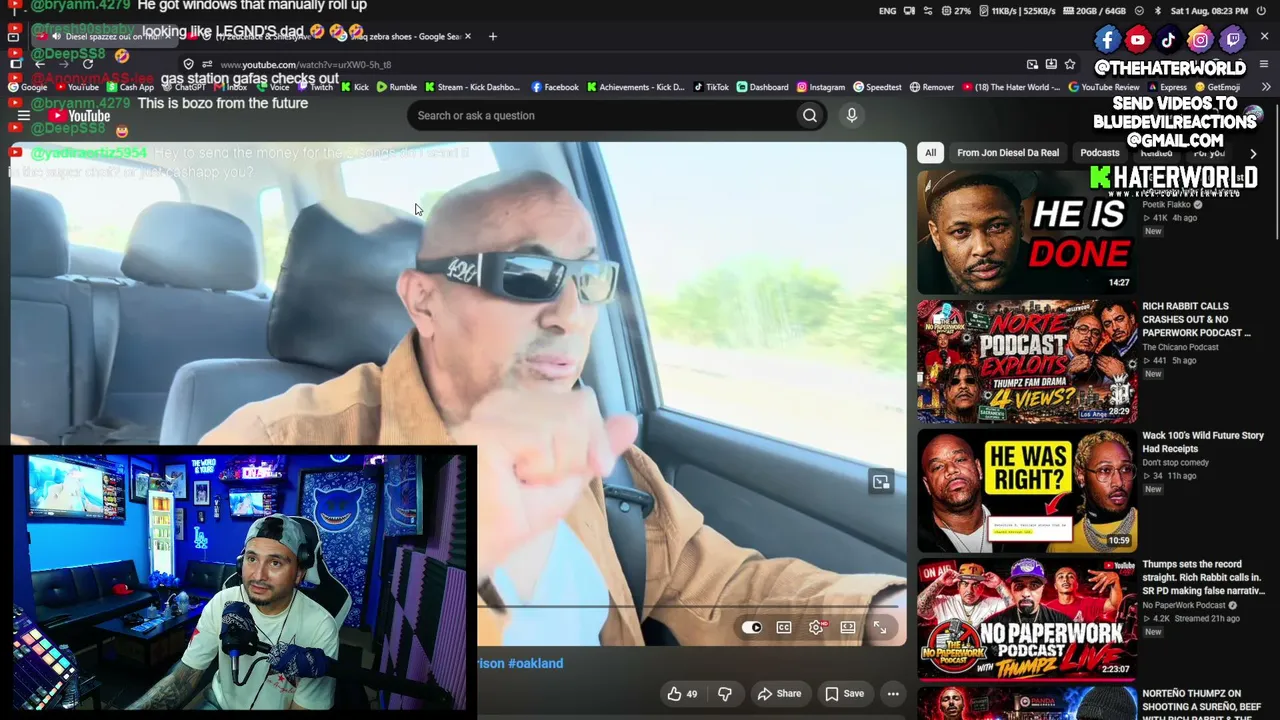Go back with the browser back arrow
Screen dimensions: 1280x720
[x=40, y=64]
